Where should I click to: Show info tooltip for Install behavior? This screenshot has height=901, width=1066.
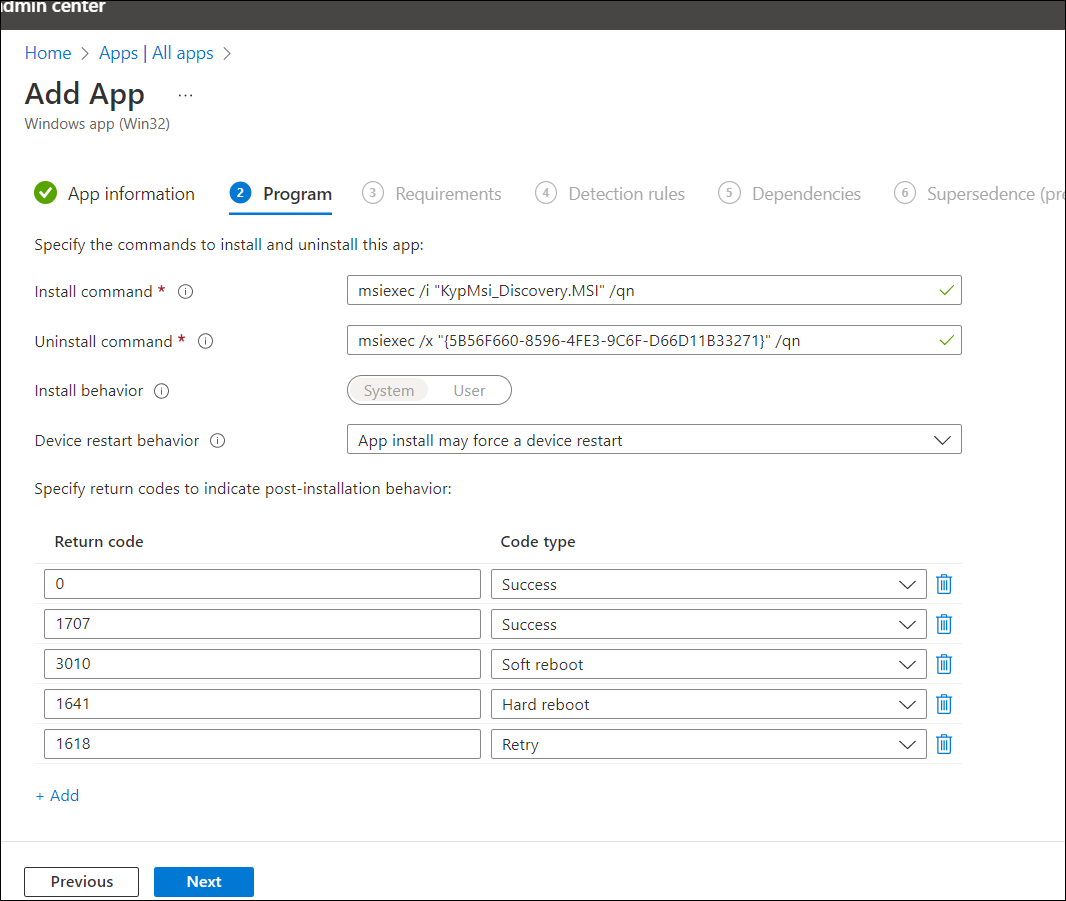coord(161,391)
